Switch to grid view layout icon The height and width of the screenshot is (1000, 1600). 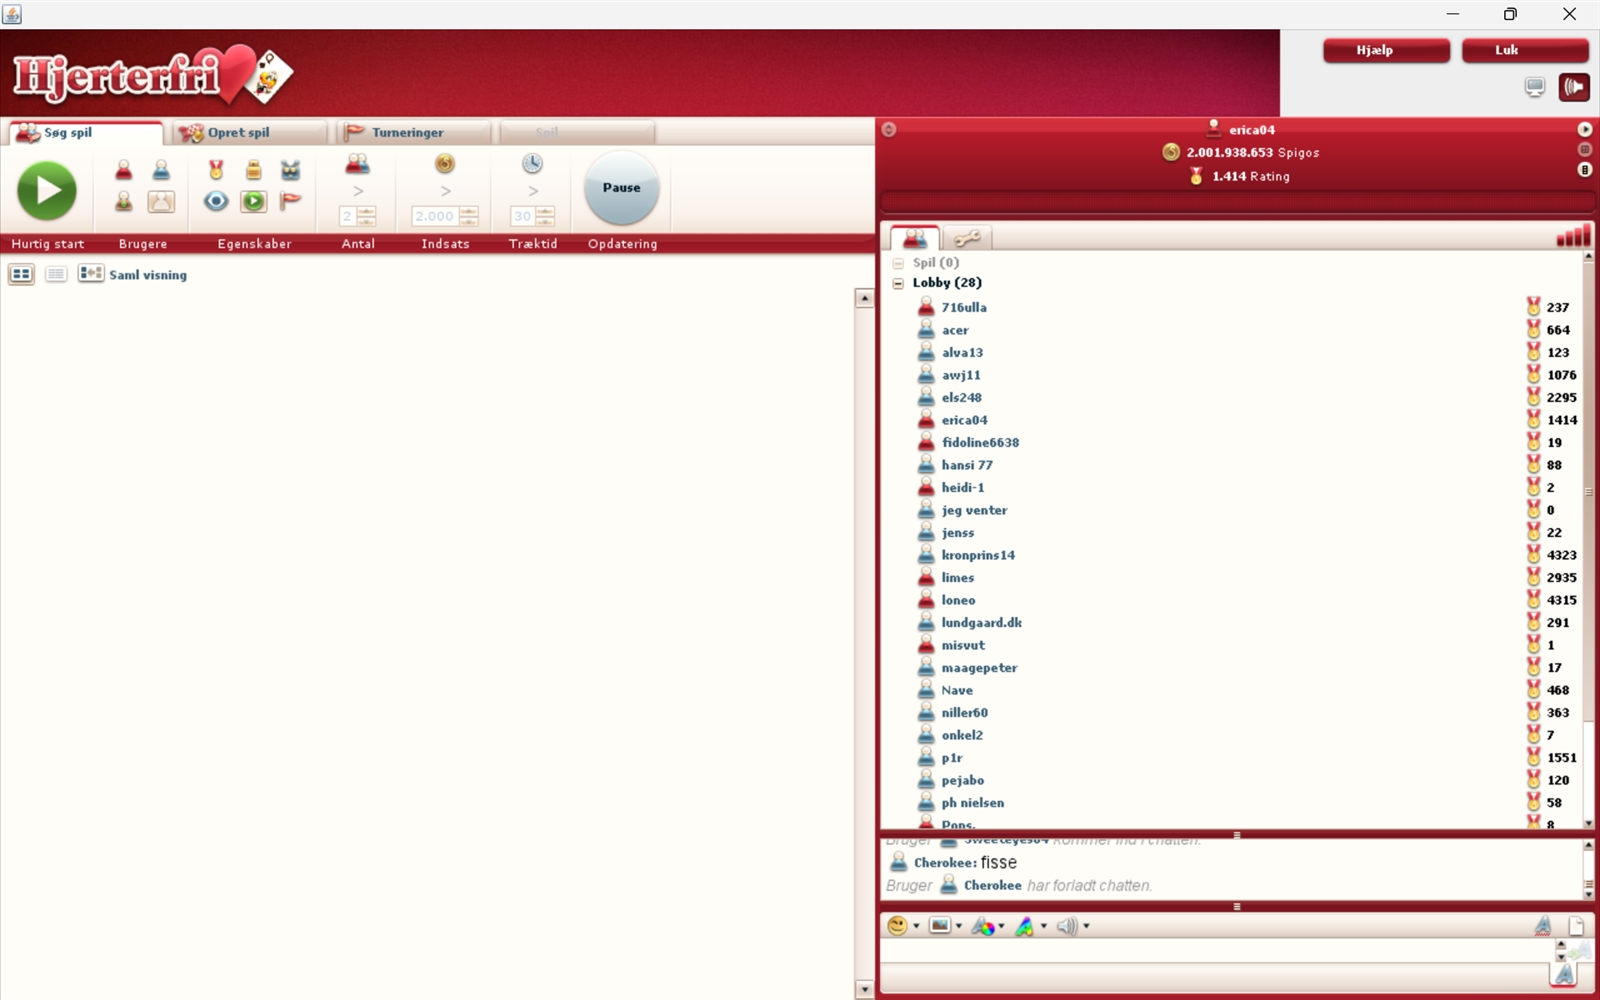(x=21, y=274)
